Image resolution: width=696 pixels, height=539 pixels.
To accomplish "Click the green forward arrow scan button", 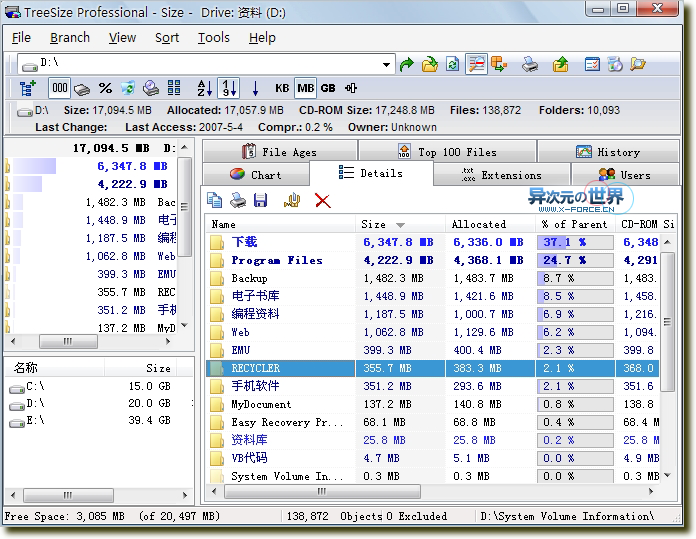I will [x=406, y=65].
